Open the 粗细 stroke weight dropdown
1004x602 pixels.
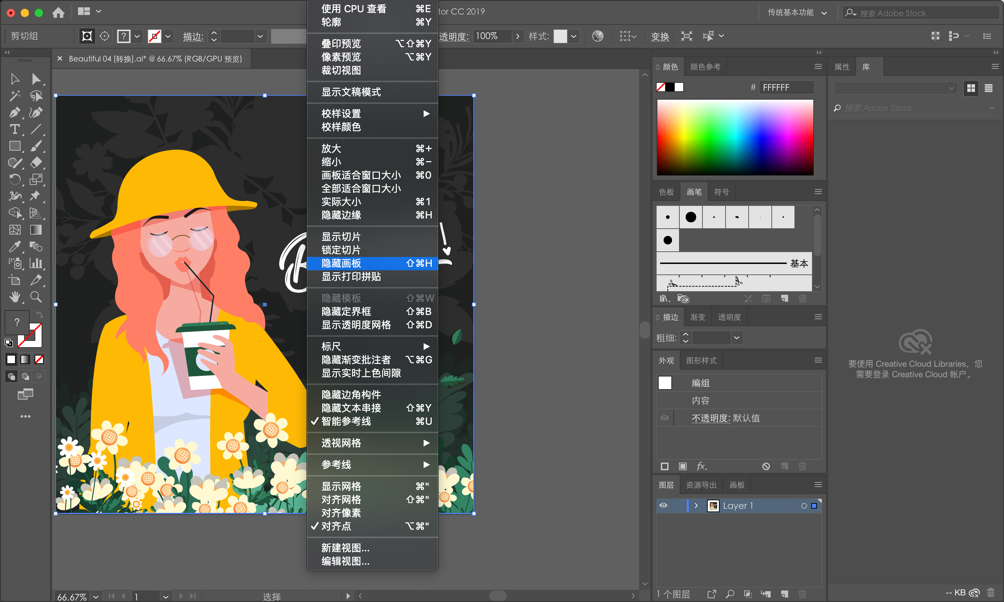737,338
